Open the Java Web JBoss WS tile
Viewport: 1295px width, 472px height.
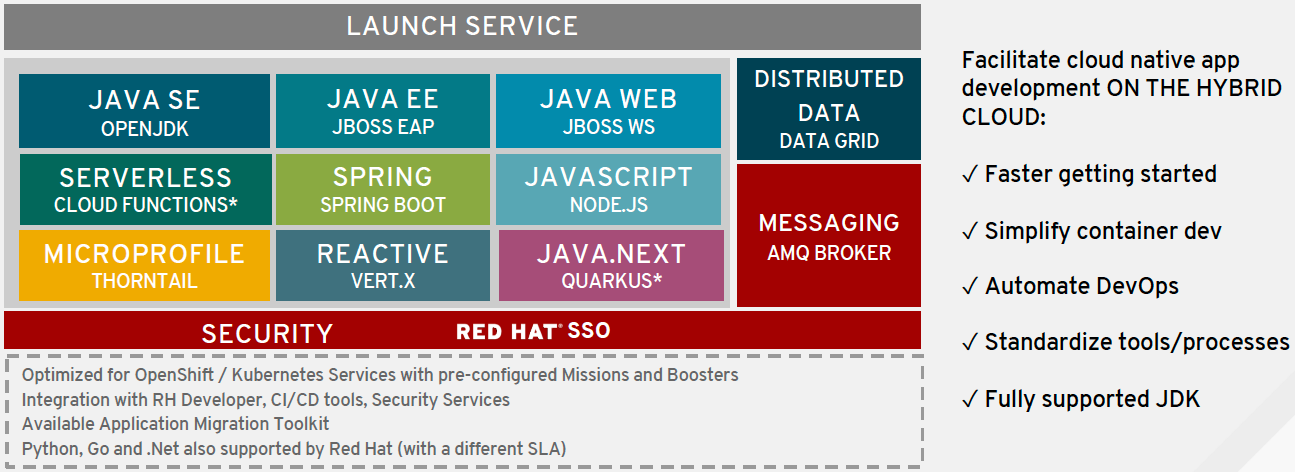pyautogui.click(x=608, y=111)
